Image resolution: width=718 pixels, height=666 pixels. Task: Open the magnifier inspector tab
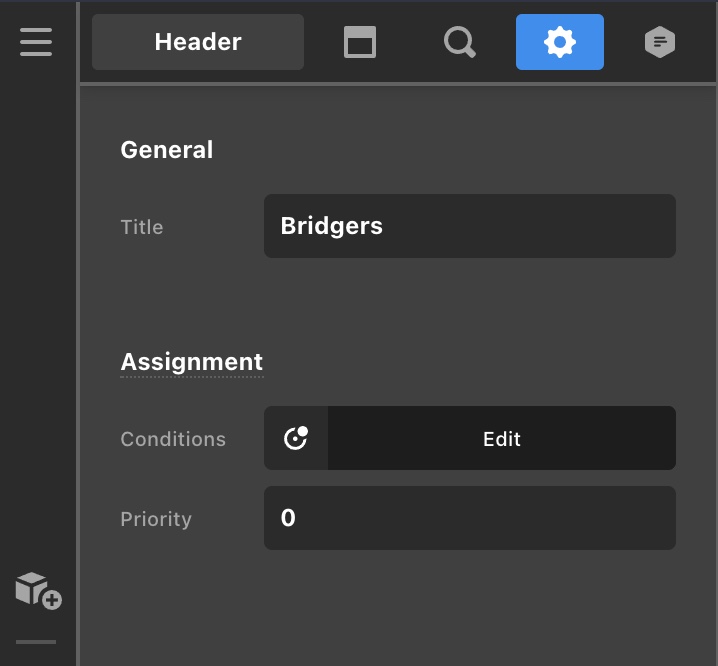point(460,42)
